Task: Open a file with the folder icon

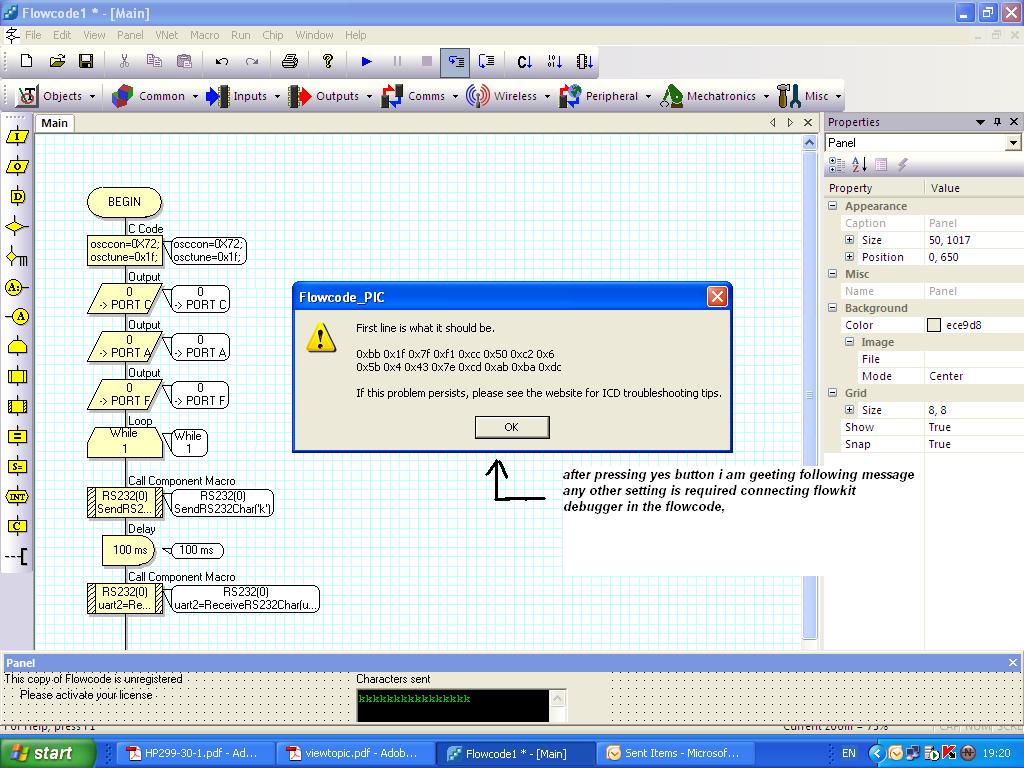Action: [57, 61]
